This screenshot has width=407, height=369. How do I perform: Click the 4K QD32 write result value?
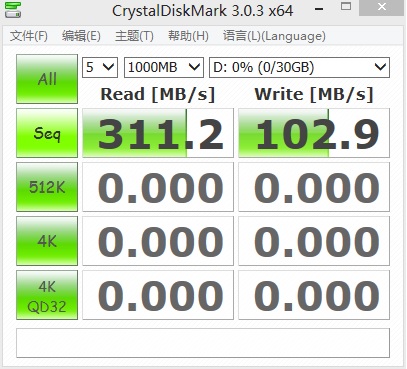pos(314,295)
